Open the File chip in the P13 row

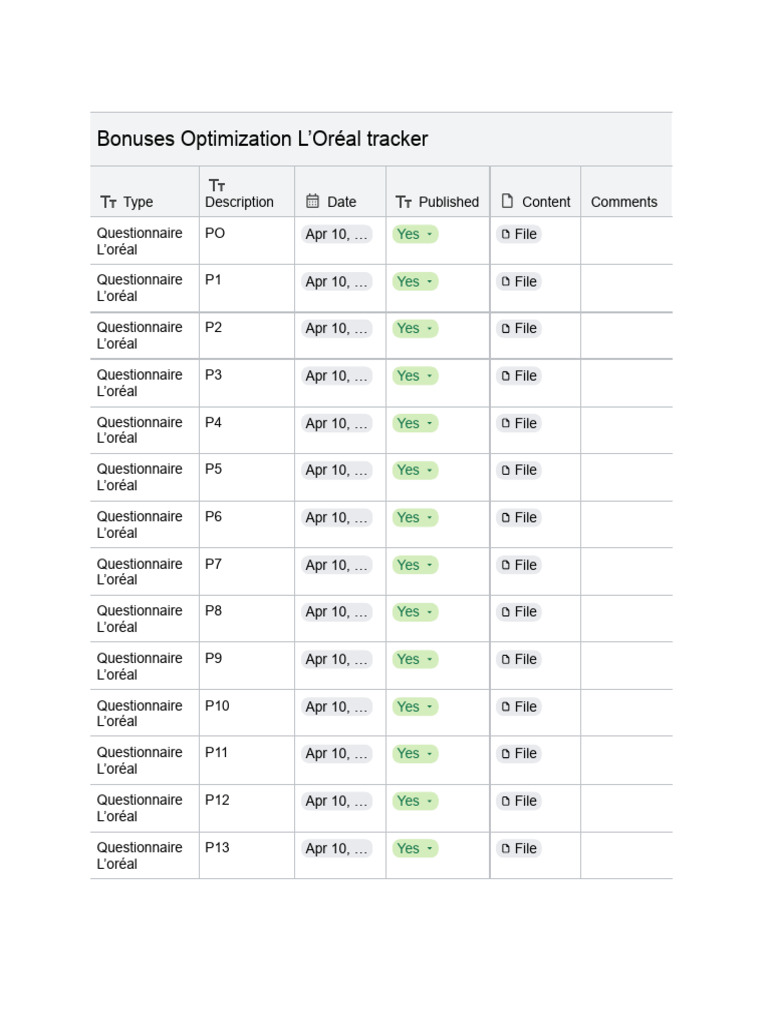point(519,848)
